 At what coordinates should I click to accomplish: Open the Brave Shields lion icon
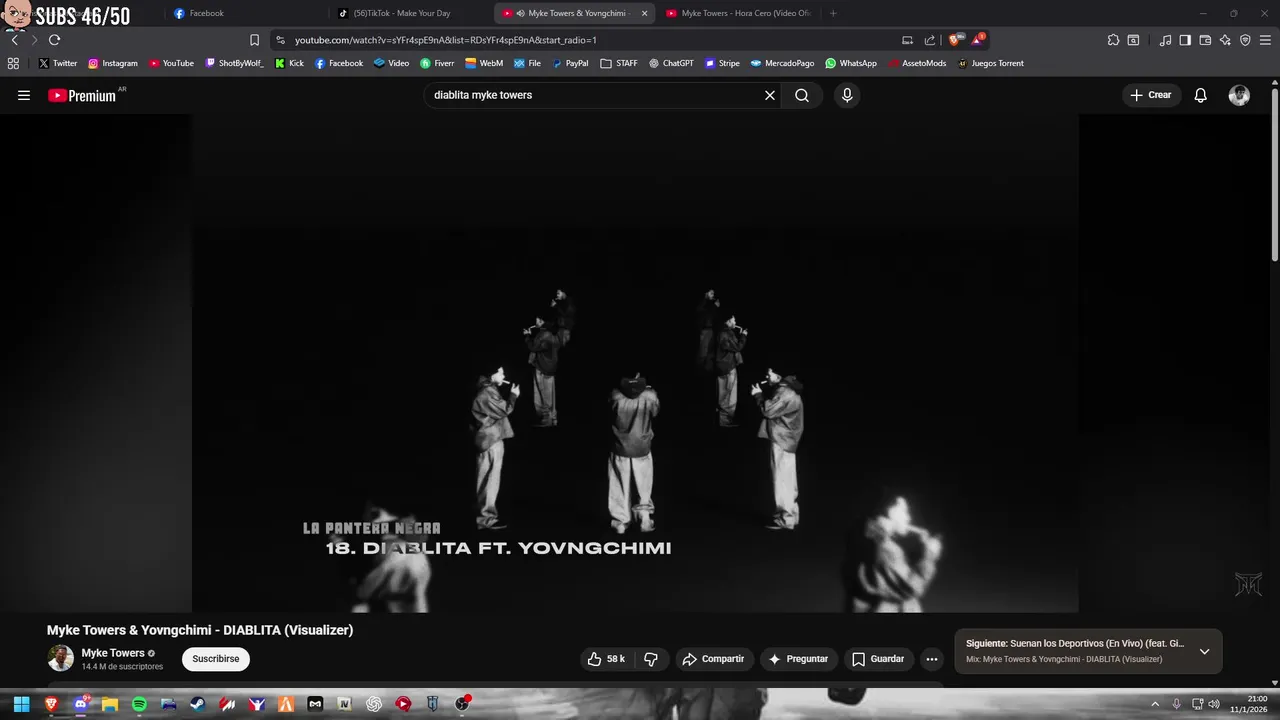pos(955,40)
